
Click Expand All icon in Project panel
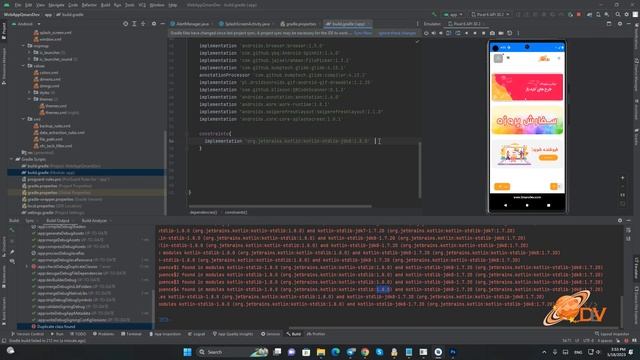click(134, 24)
